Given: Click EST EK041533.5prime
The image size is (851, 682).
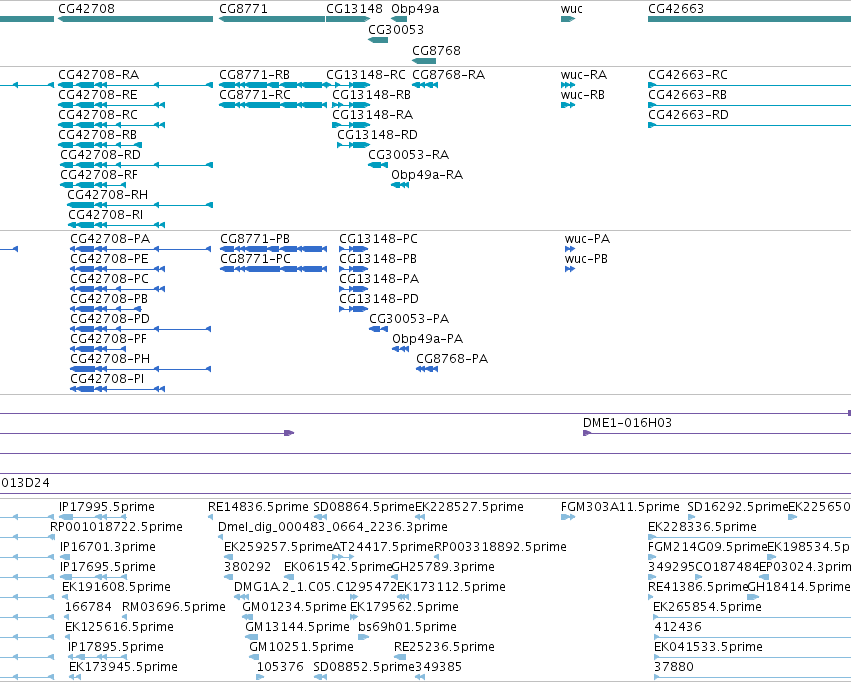Looking at the screenshot, I should click(x=708, y=647).
